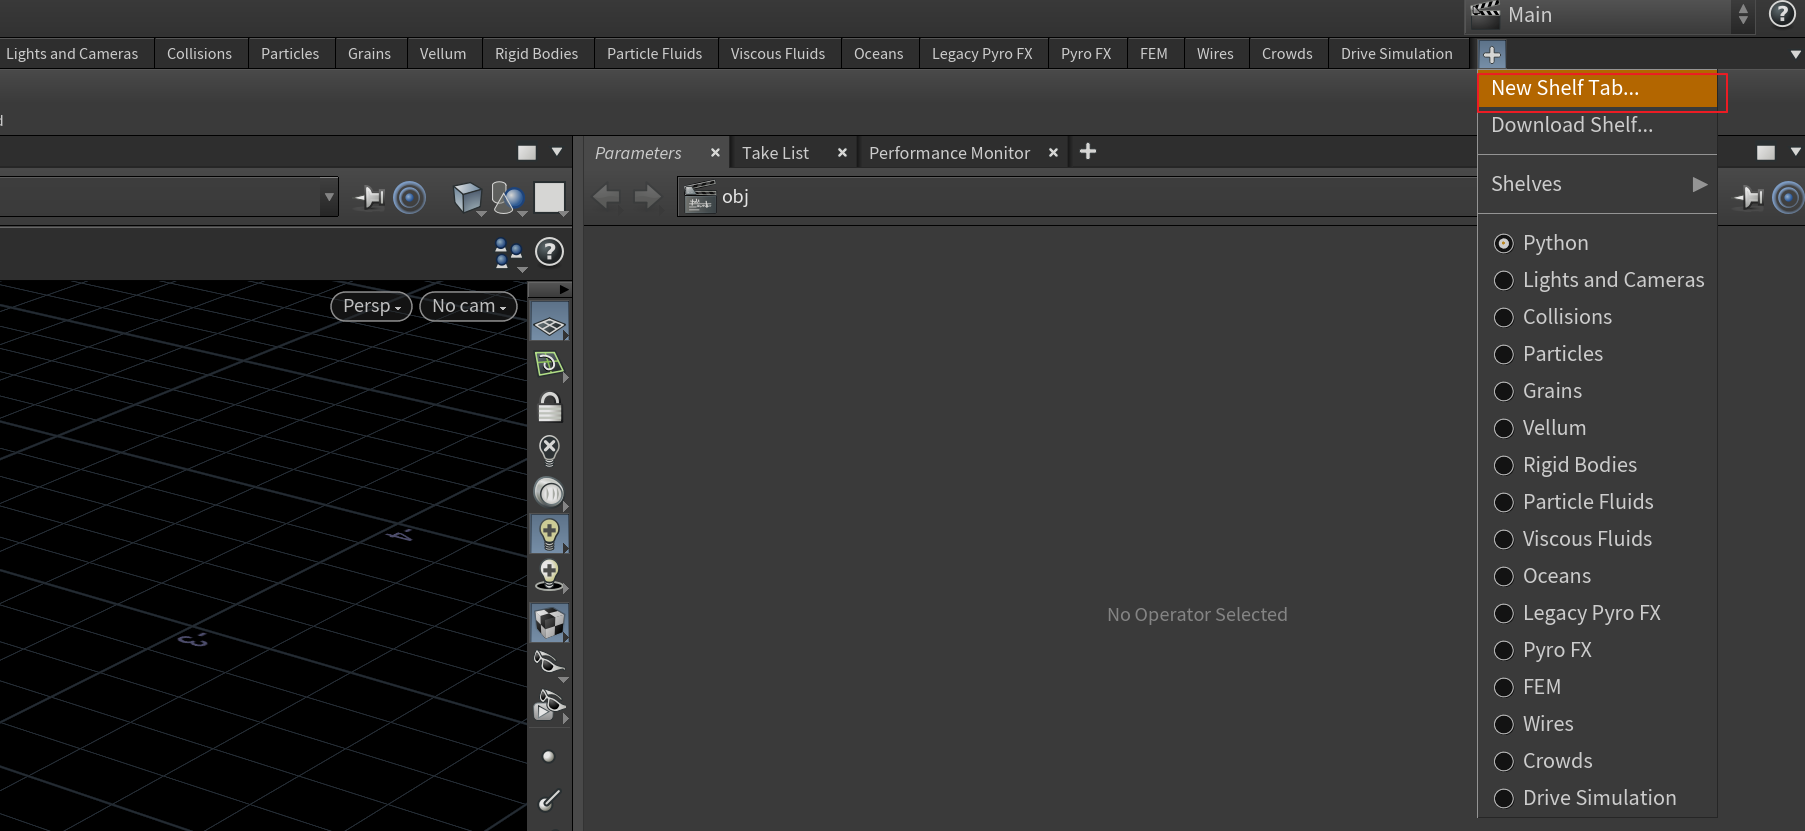Screen dimensions: 1805x831
Task: Choose Download Shelf... from the menu
Action: click(1597, 125)
